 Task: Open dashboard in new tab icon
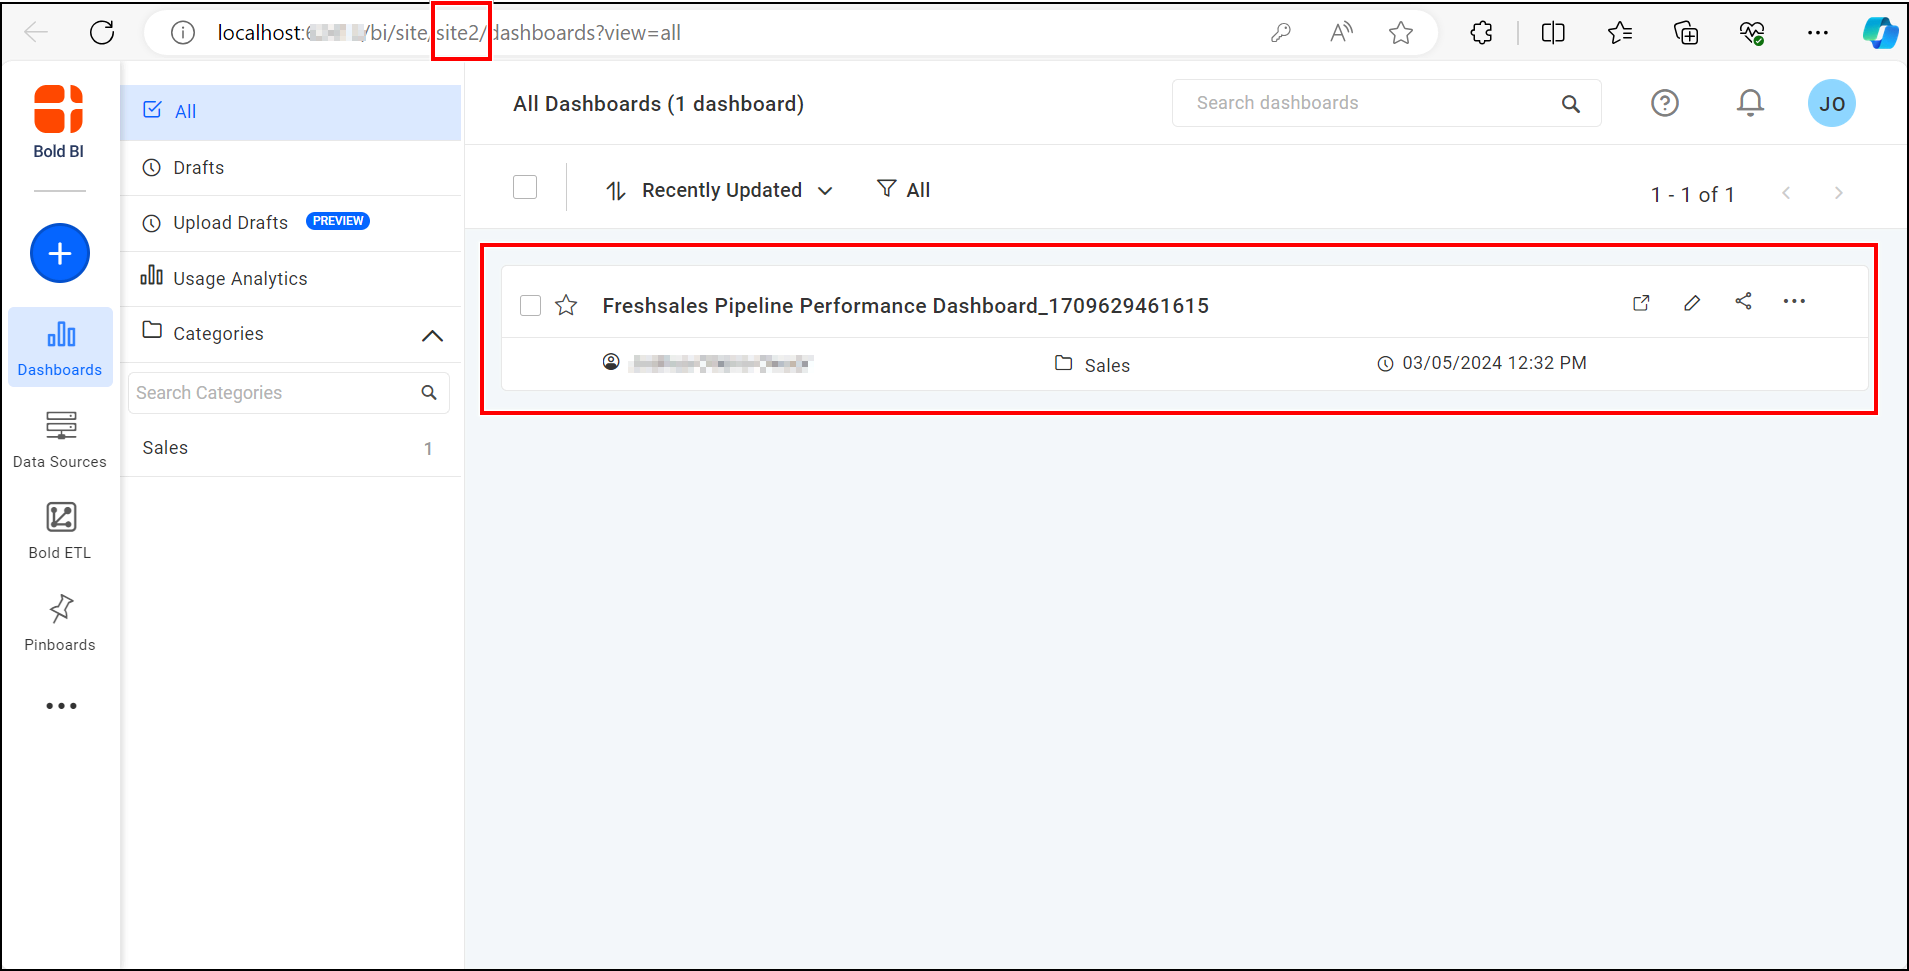1641,303
